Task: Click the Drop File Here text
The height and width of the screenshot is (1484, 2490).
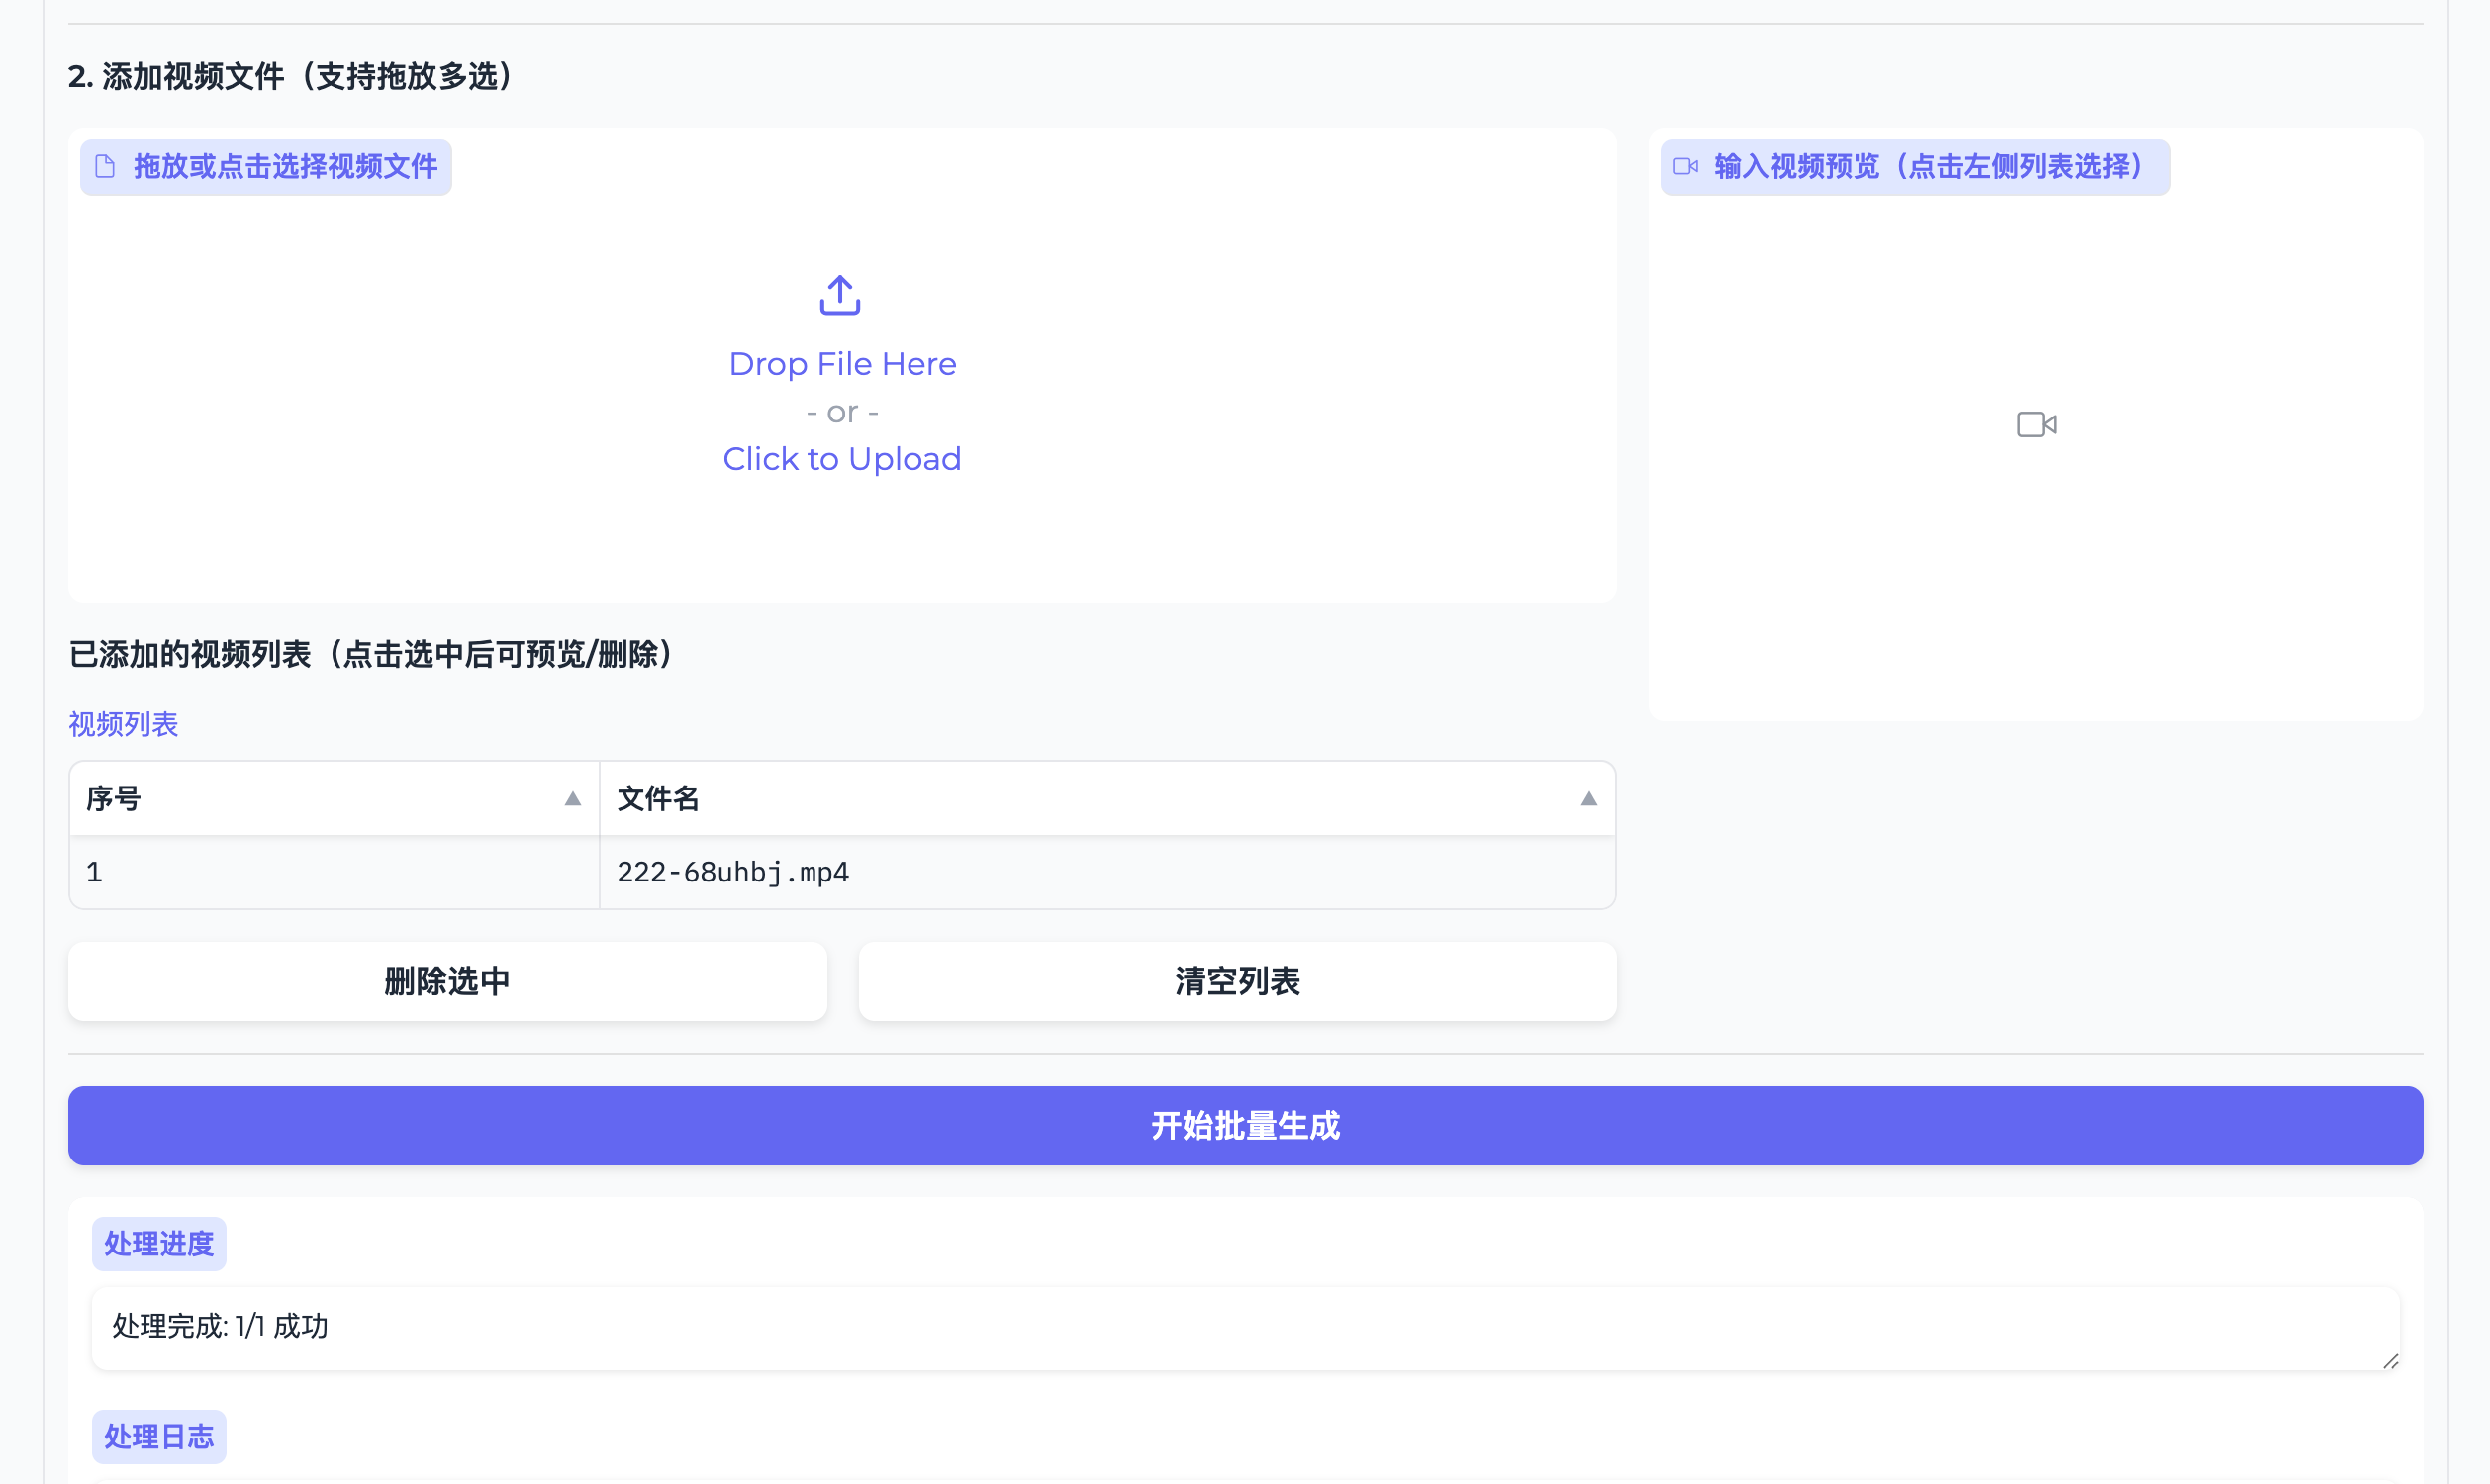Action: (842, 364)
